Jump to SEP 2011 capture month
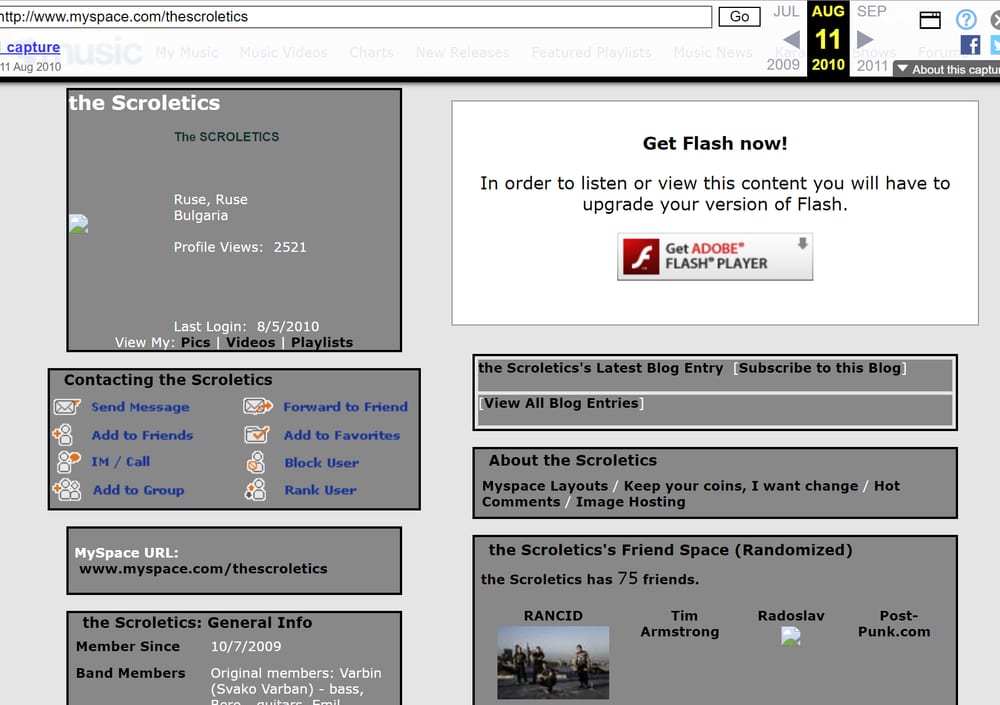The width and height of the screenshot is (1000, 705). [872, 38]
